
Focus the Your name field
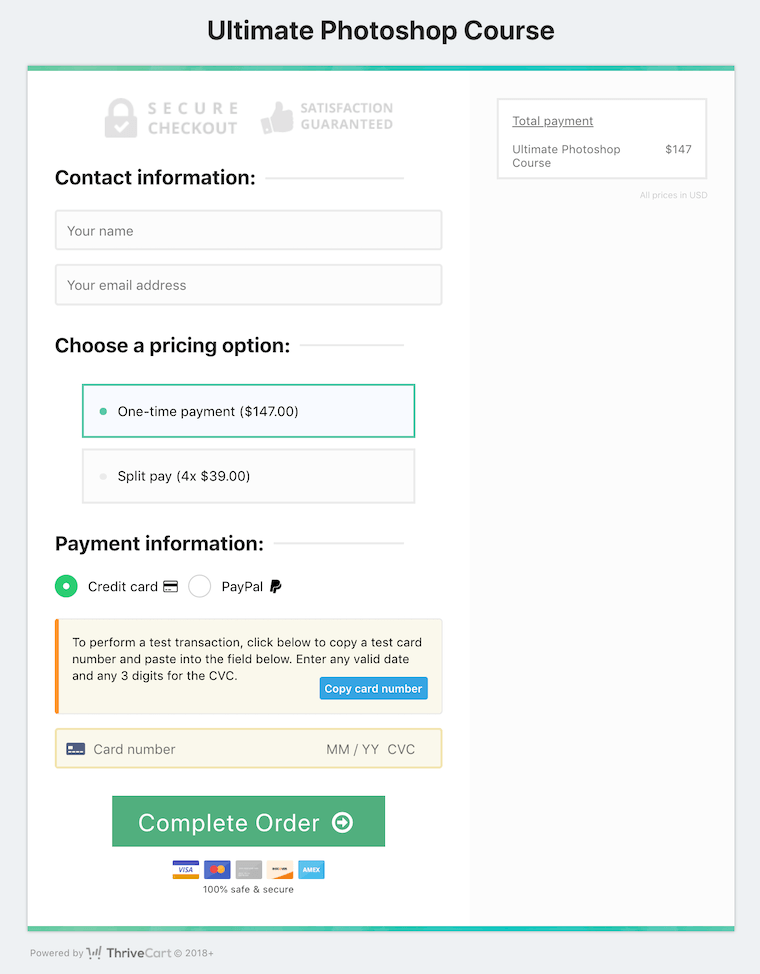tap(249, 230)
